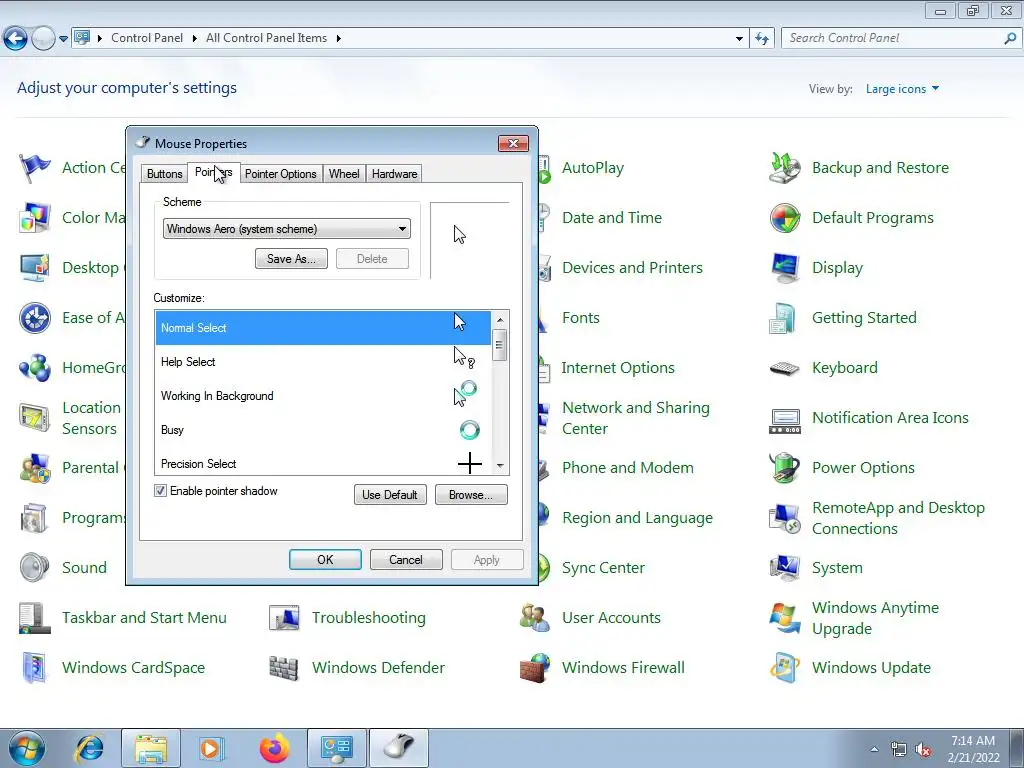Open the RemoteApp and Desktop Connections icon
1024x768 pixels.
[785, 518]
